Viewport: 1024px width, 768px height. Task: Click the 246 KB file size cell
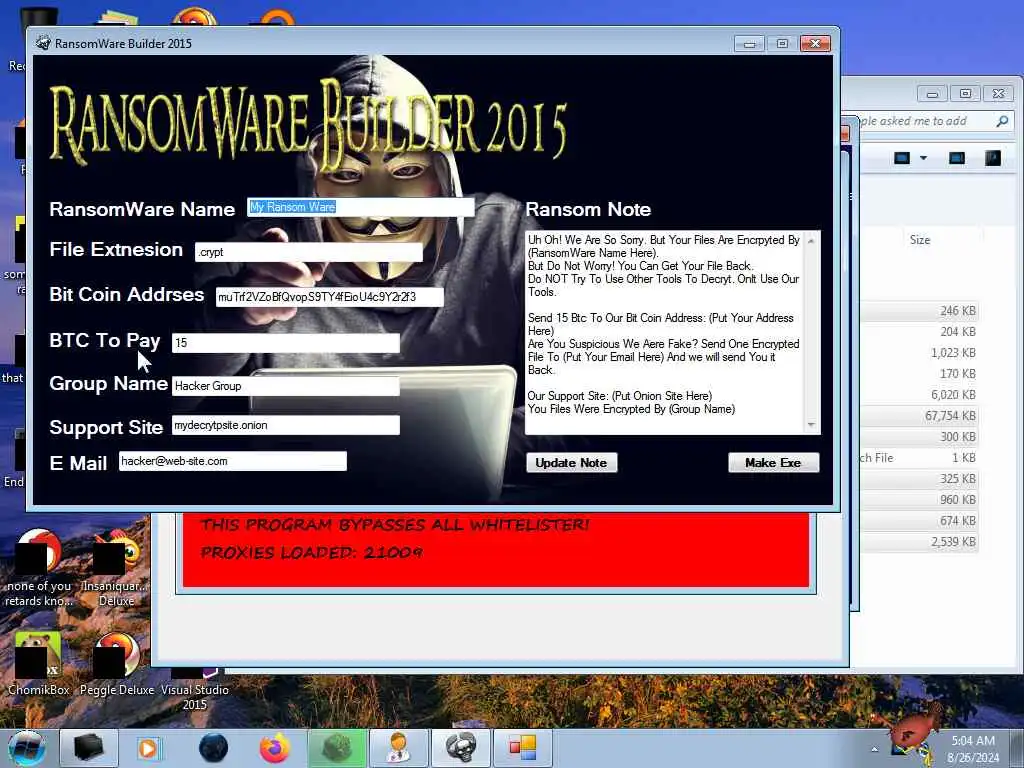[x=958, y=311]
